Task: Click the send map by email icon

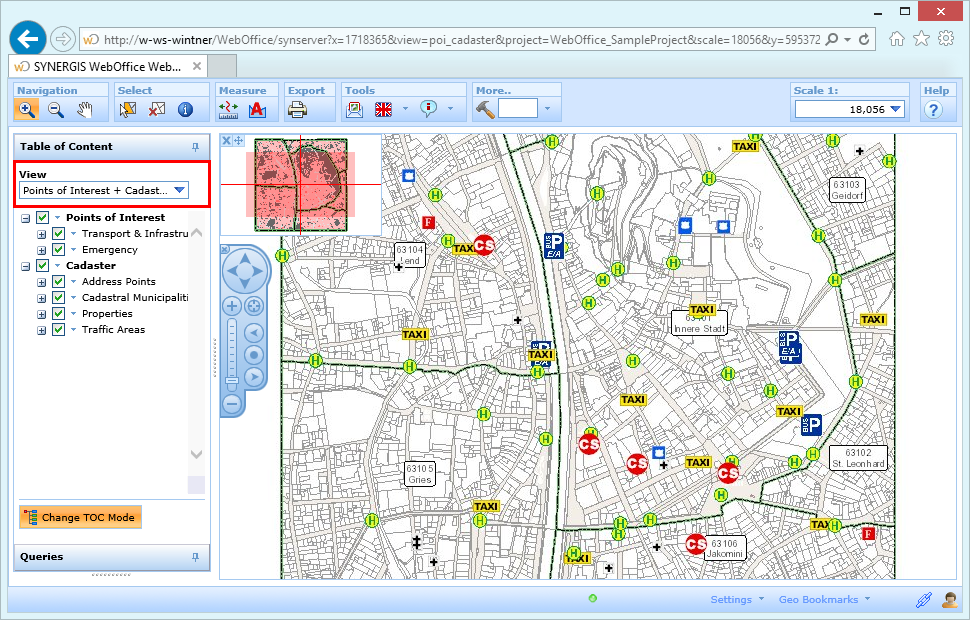Action: click(355, 110)
